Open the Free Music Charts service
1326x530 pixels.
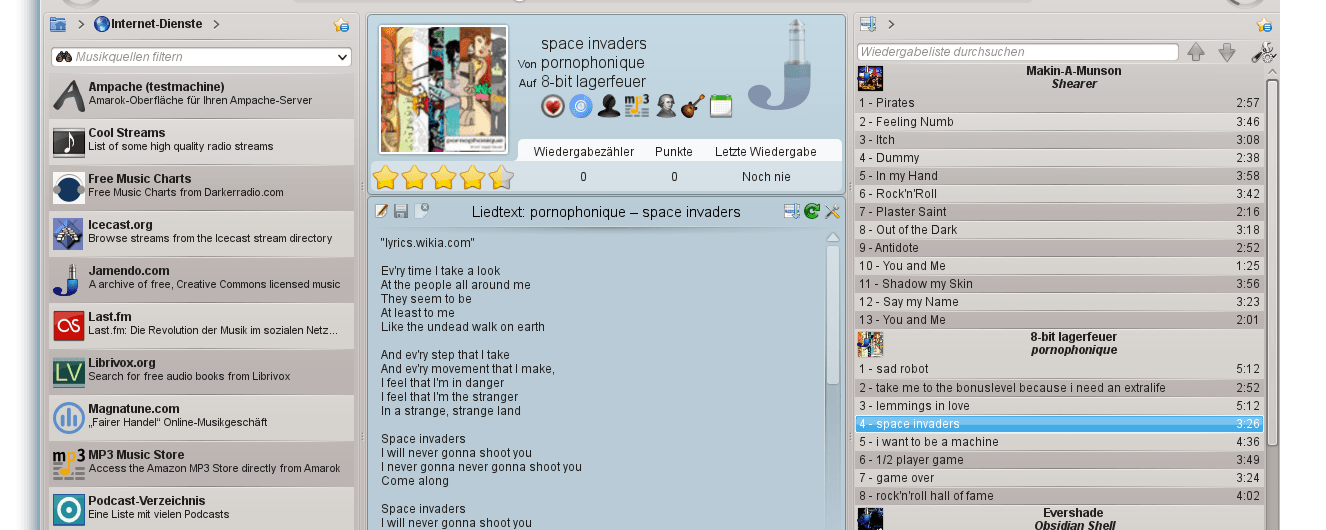[x=201, y=186]
